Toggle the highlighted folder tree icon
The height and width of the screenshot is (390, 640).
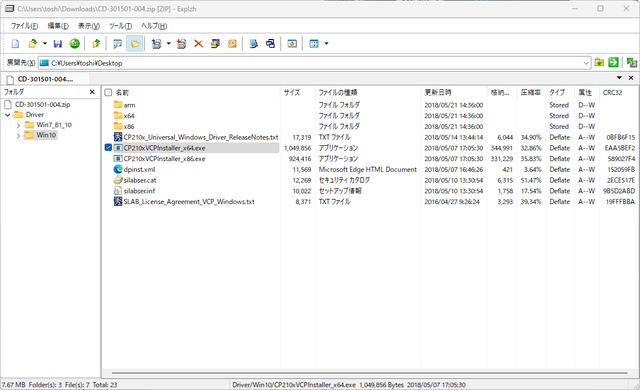pos(135,44)
